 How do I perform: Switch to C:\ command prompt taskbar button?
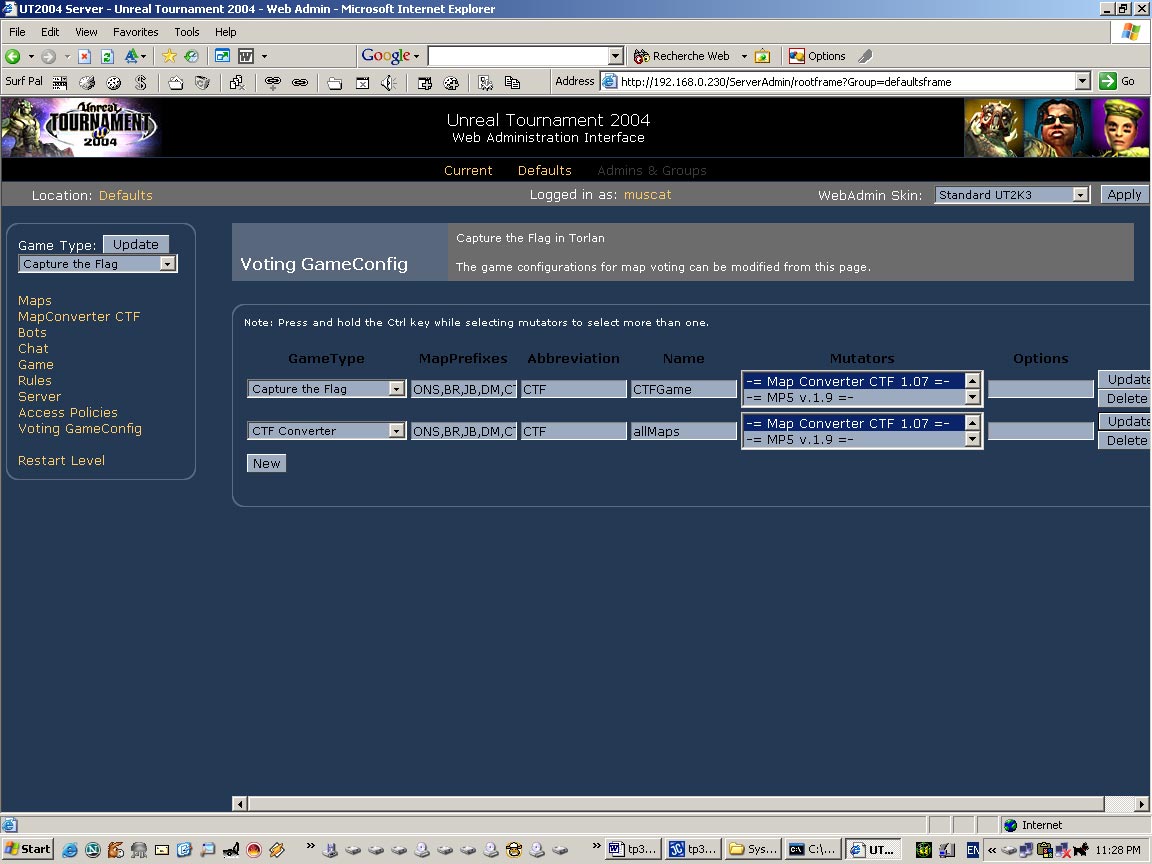click(813, 849)
